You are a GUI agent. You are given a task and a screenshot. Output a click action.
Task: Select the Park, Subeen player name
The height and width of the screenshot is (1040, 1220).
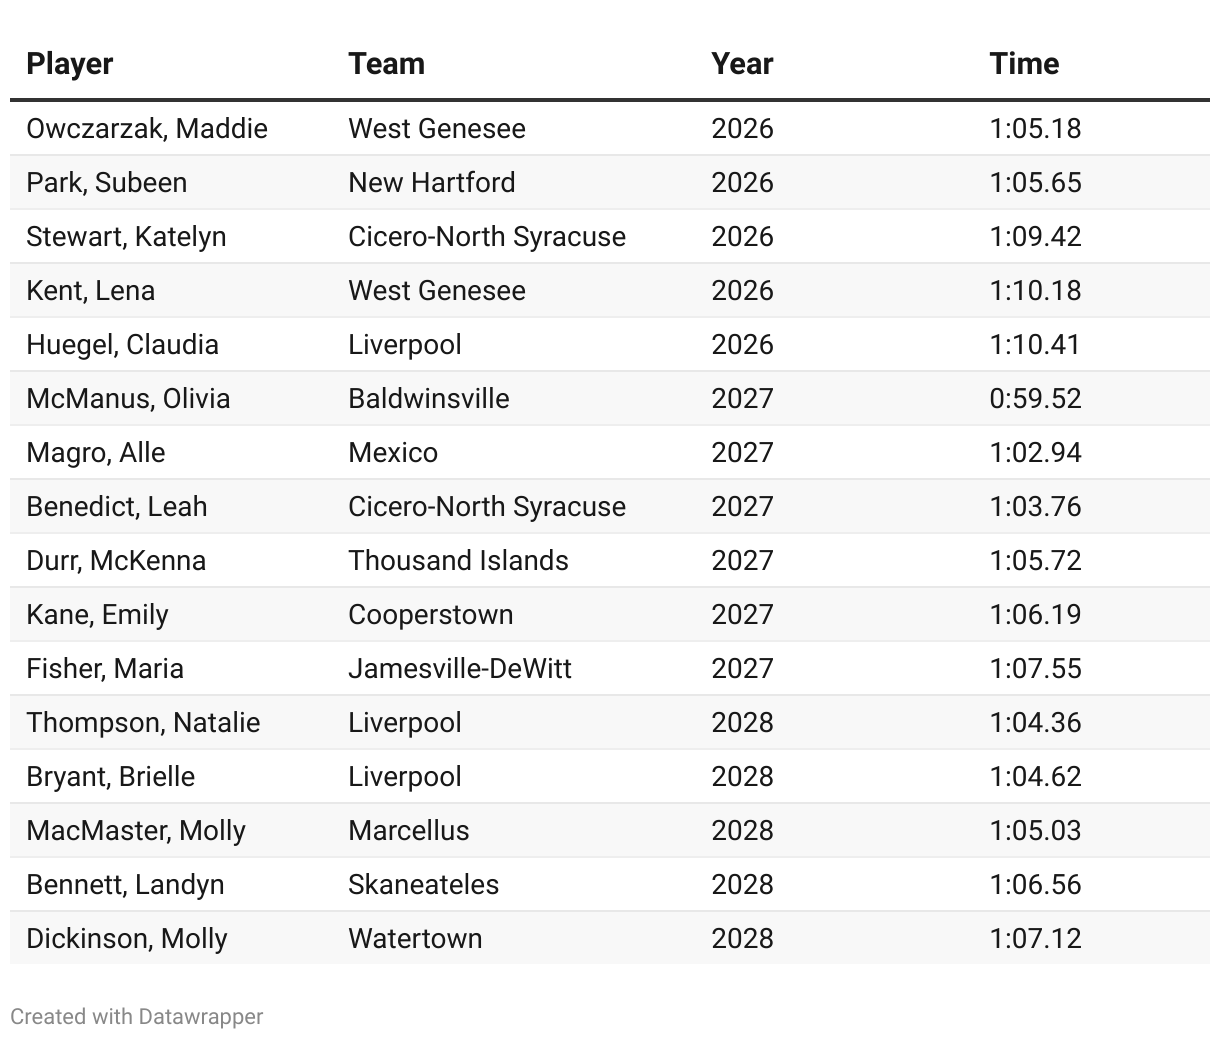[x=106, y=183]
